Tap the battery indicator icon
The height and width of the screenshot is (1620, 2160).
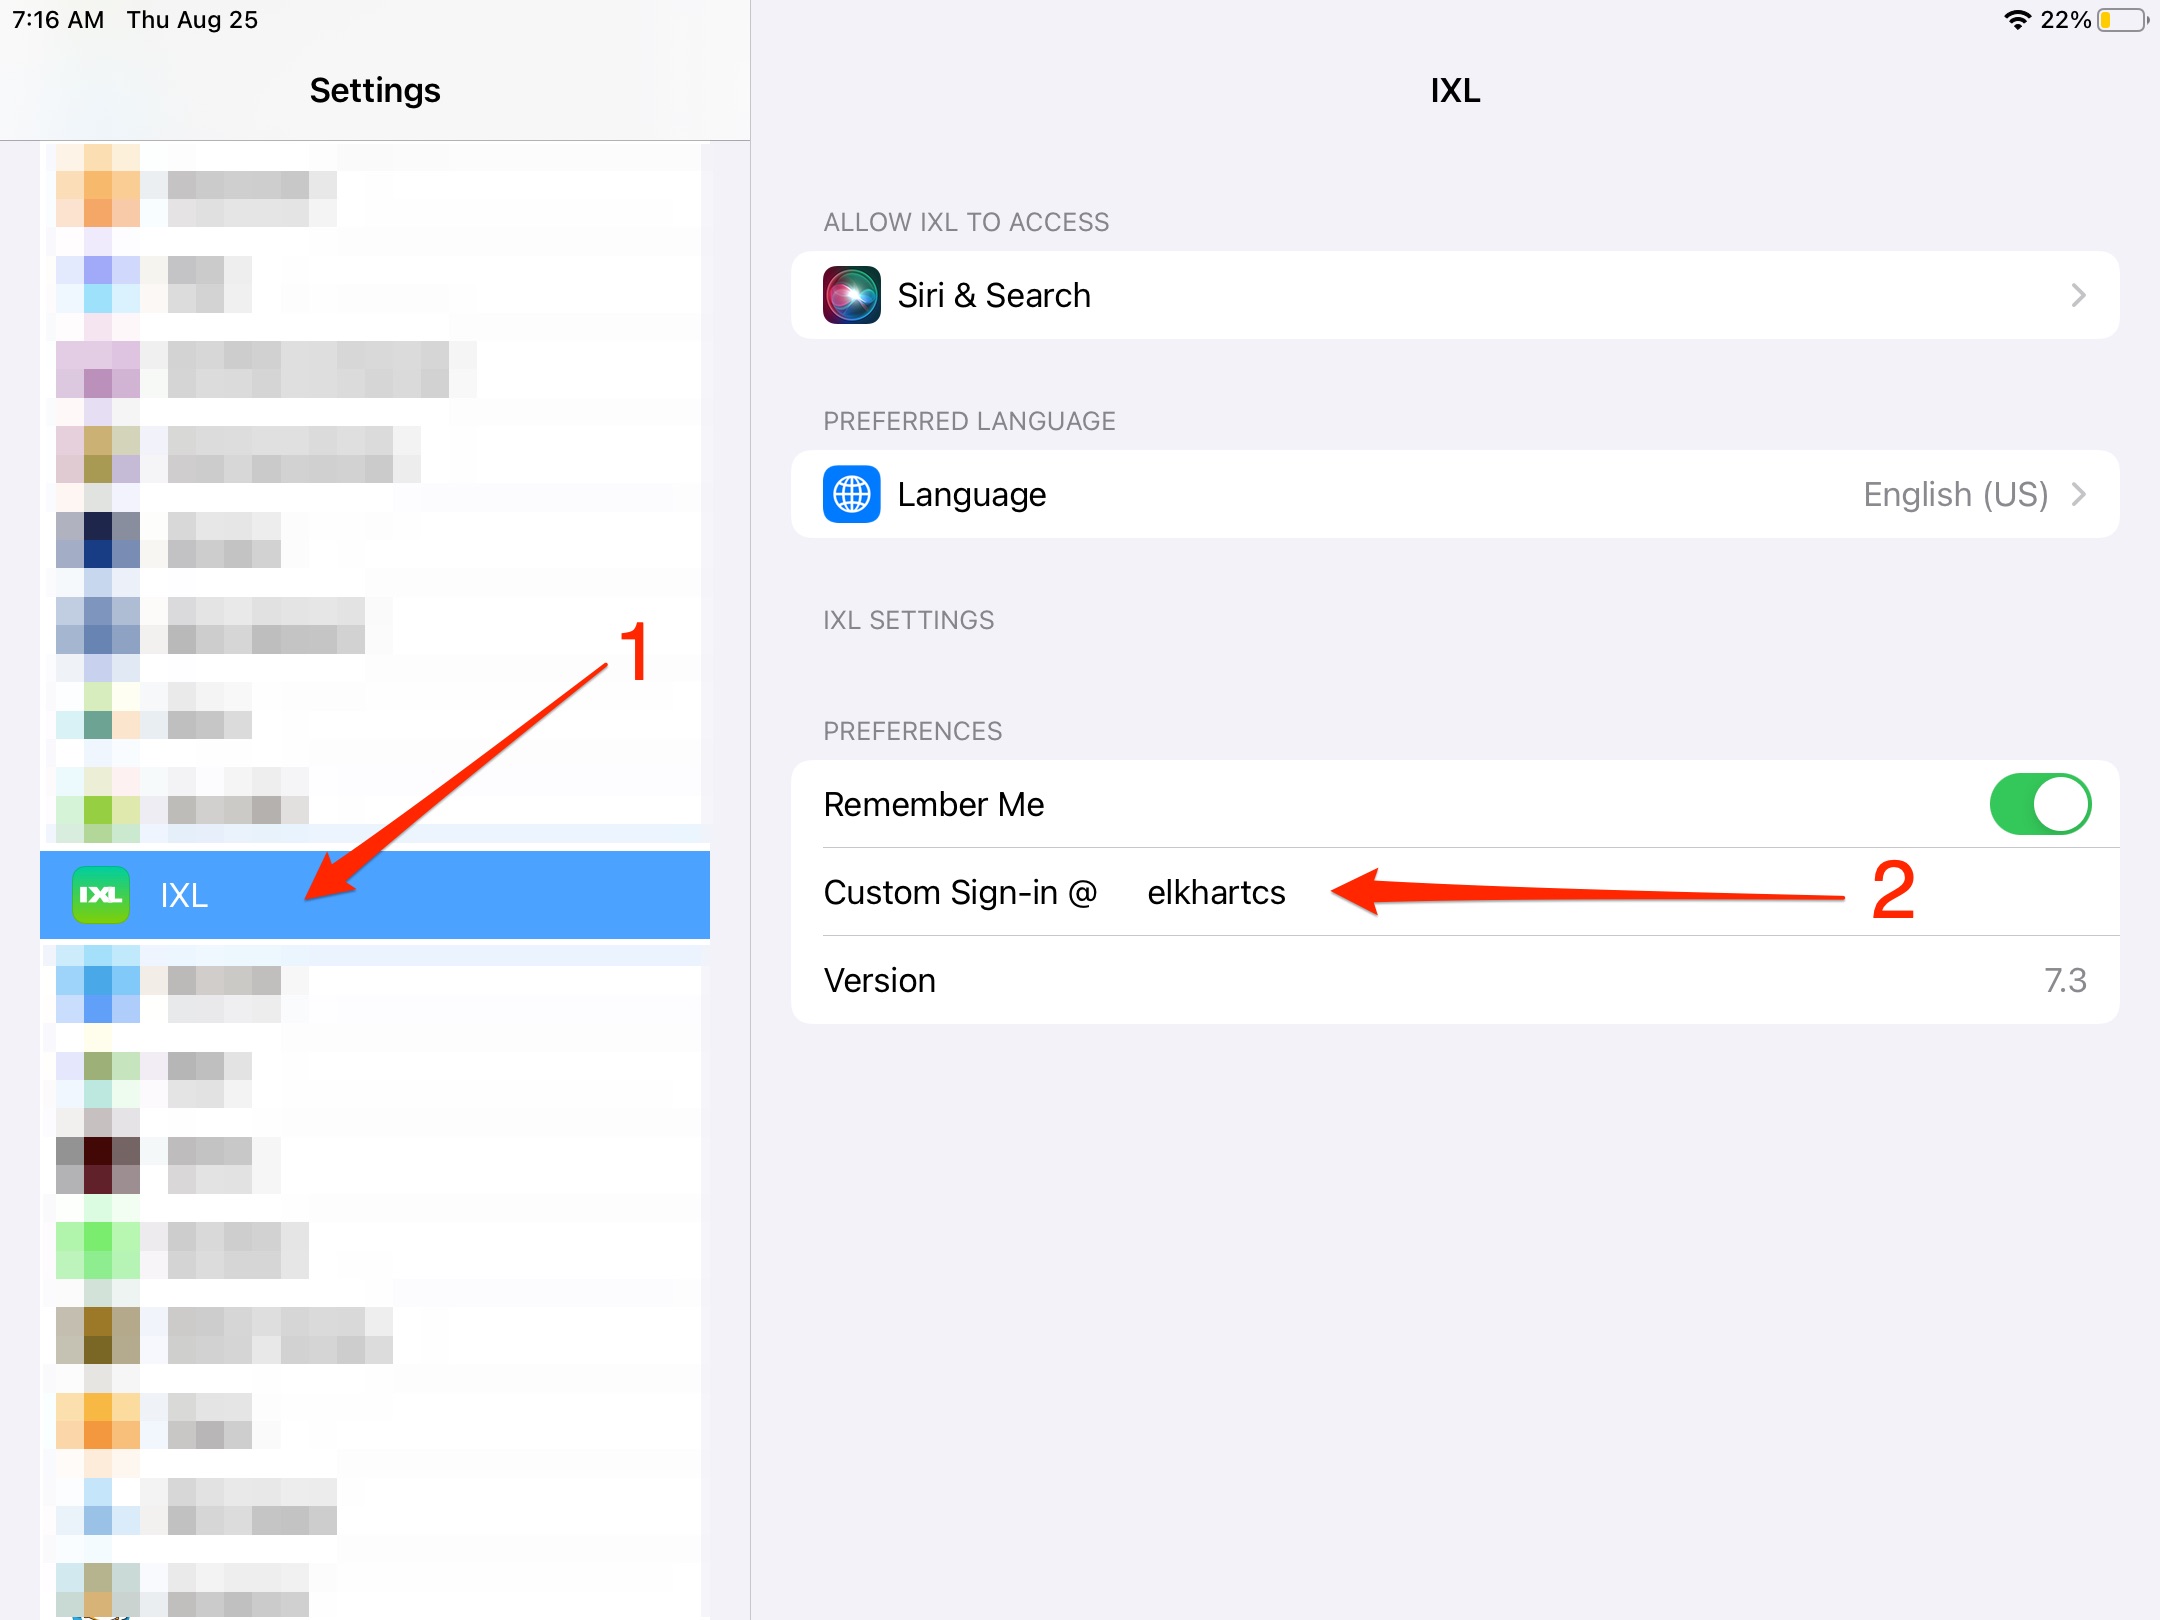coord(2124,20)
